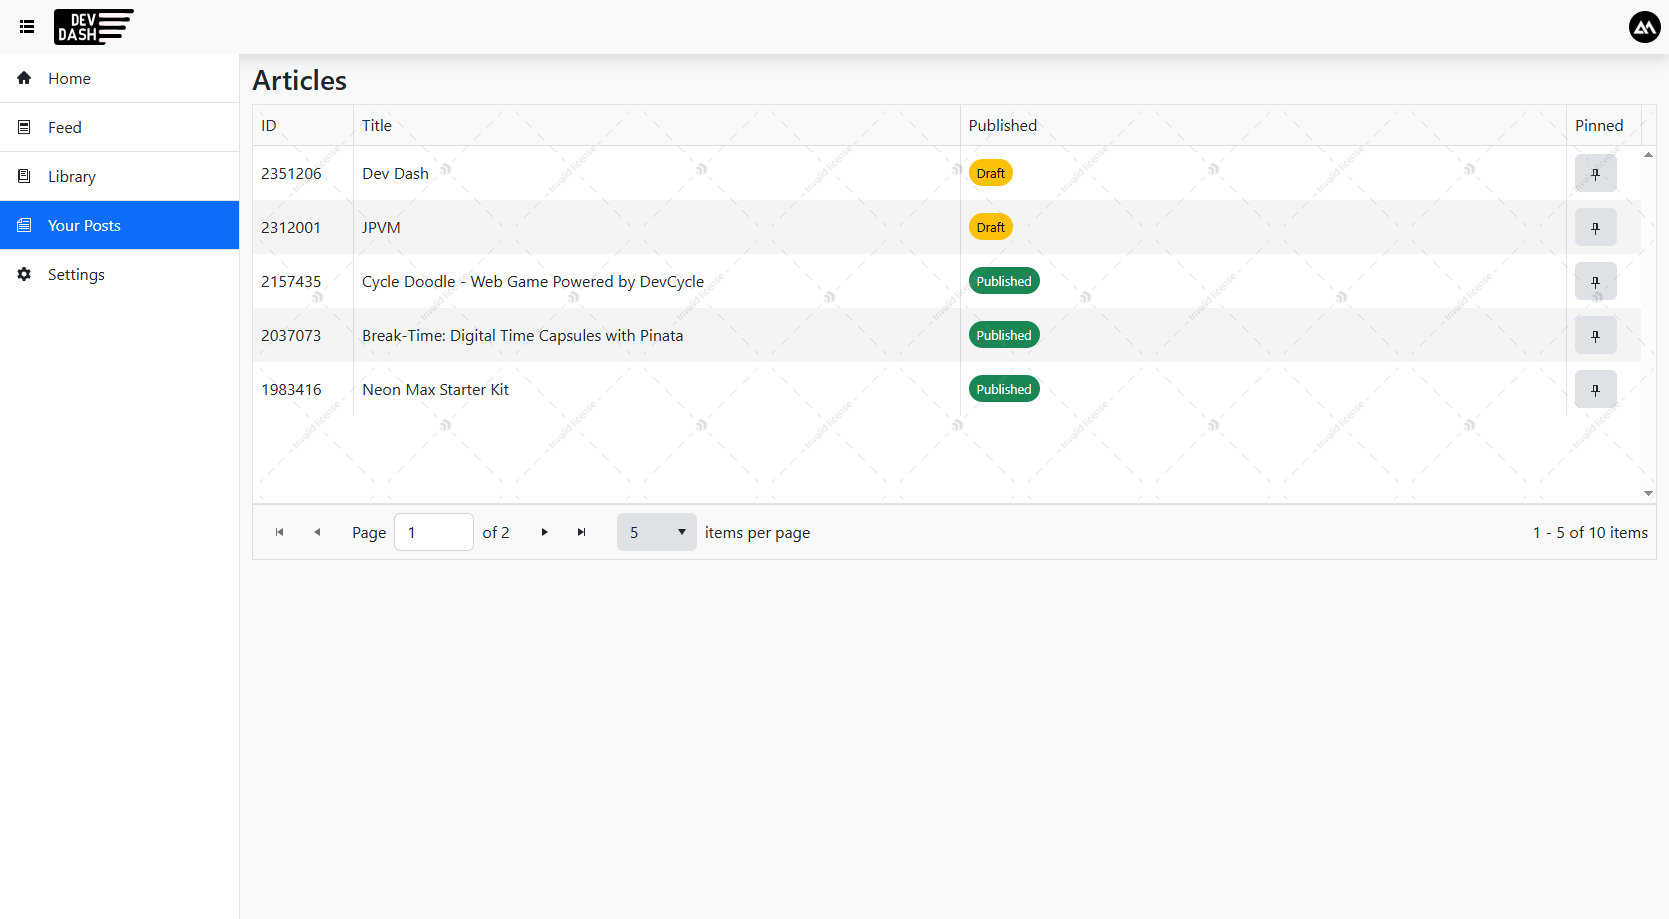The height and width of the screenshot is (919, 1669).
Task: Click the Settings gear icon
Action: [24, 274]
